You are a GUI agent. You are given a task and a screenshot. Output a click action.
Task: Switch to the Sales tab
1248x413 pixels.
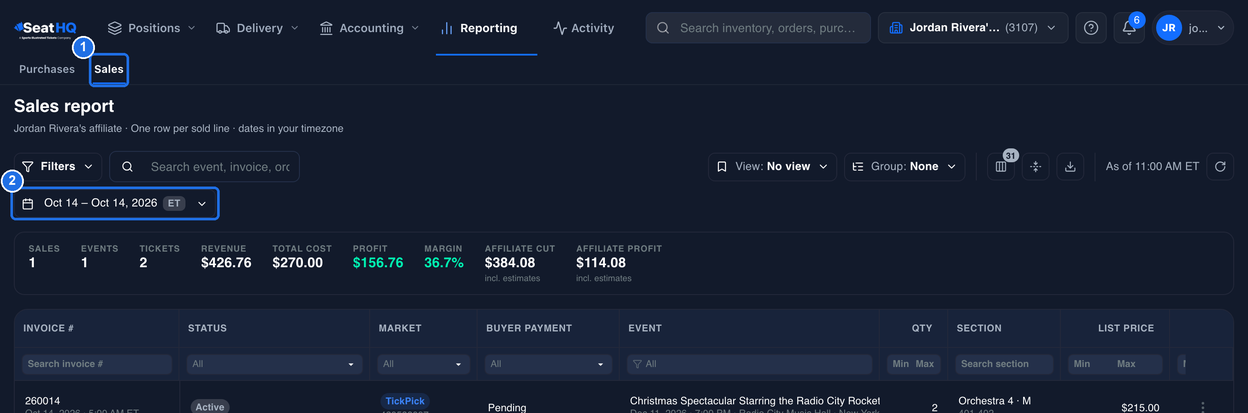coord(109,69)
